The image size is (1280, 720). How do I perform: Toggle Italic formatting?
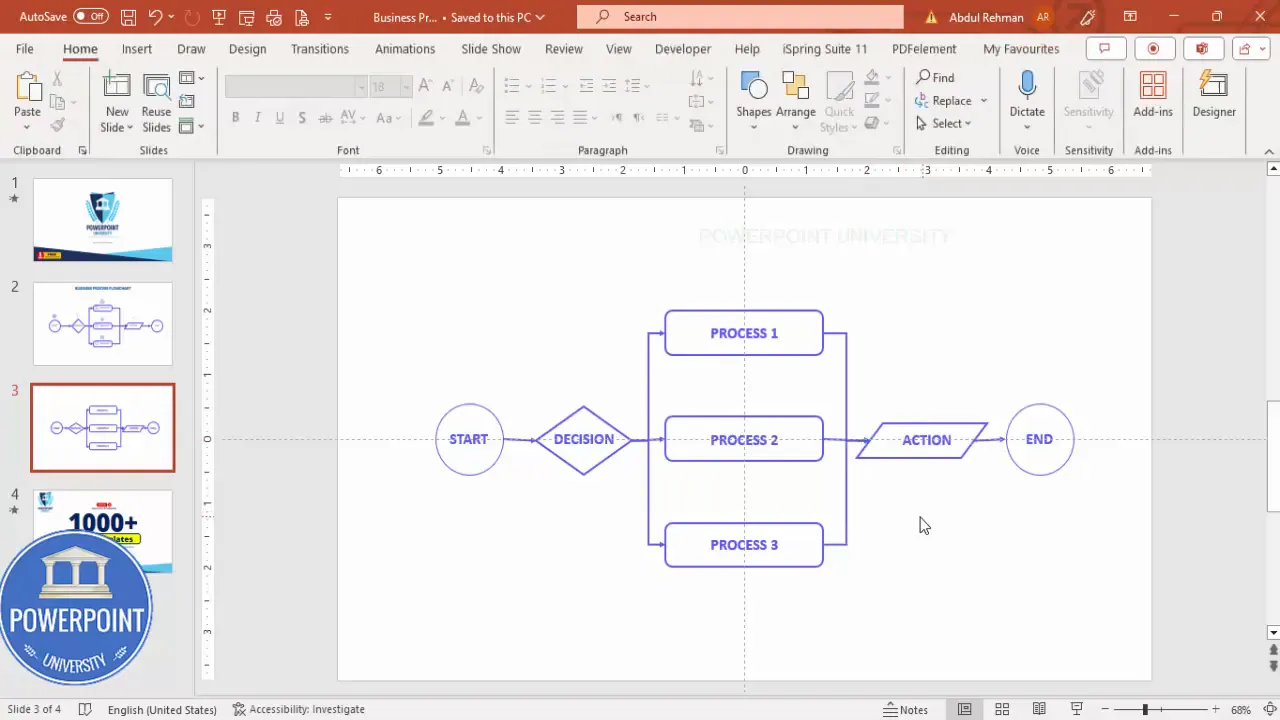tap(257, 118)
